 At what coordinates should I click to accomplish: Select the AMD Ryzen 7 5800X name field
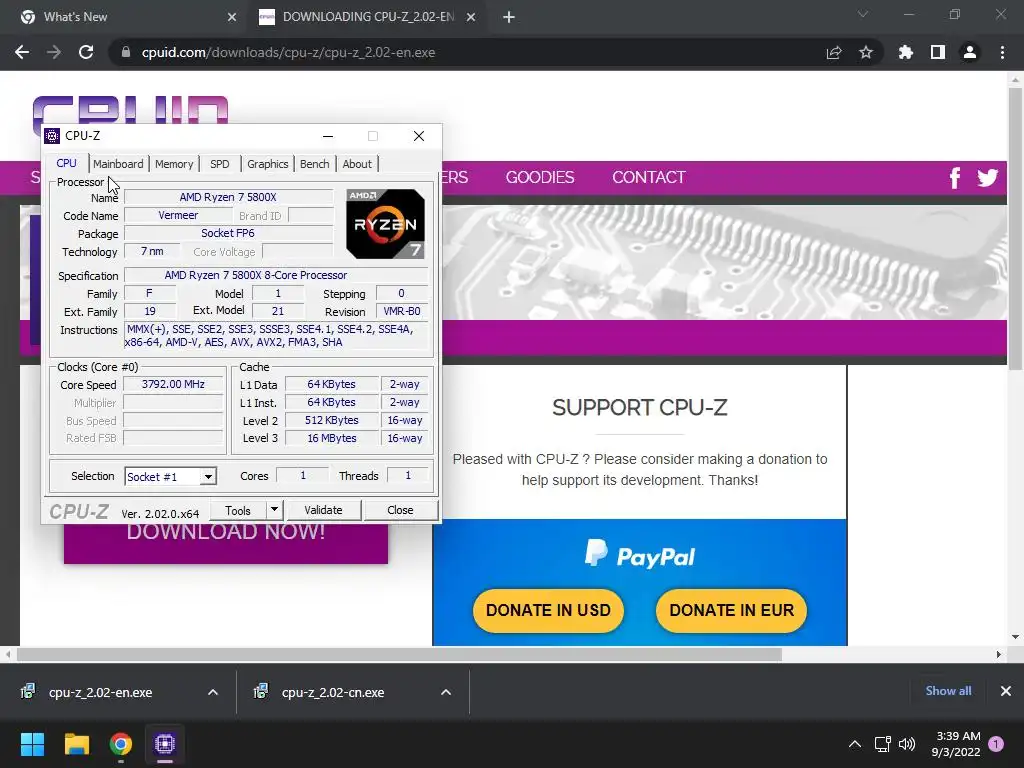(228, 197)
